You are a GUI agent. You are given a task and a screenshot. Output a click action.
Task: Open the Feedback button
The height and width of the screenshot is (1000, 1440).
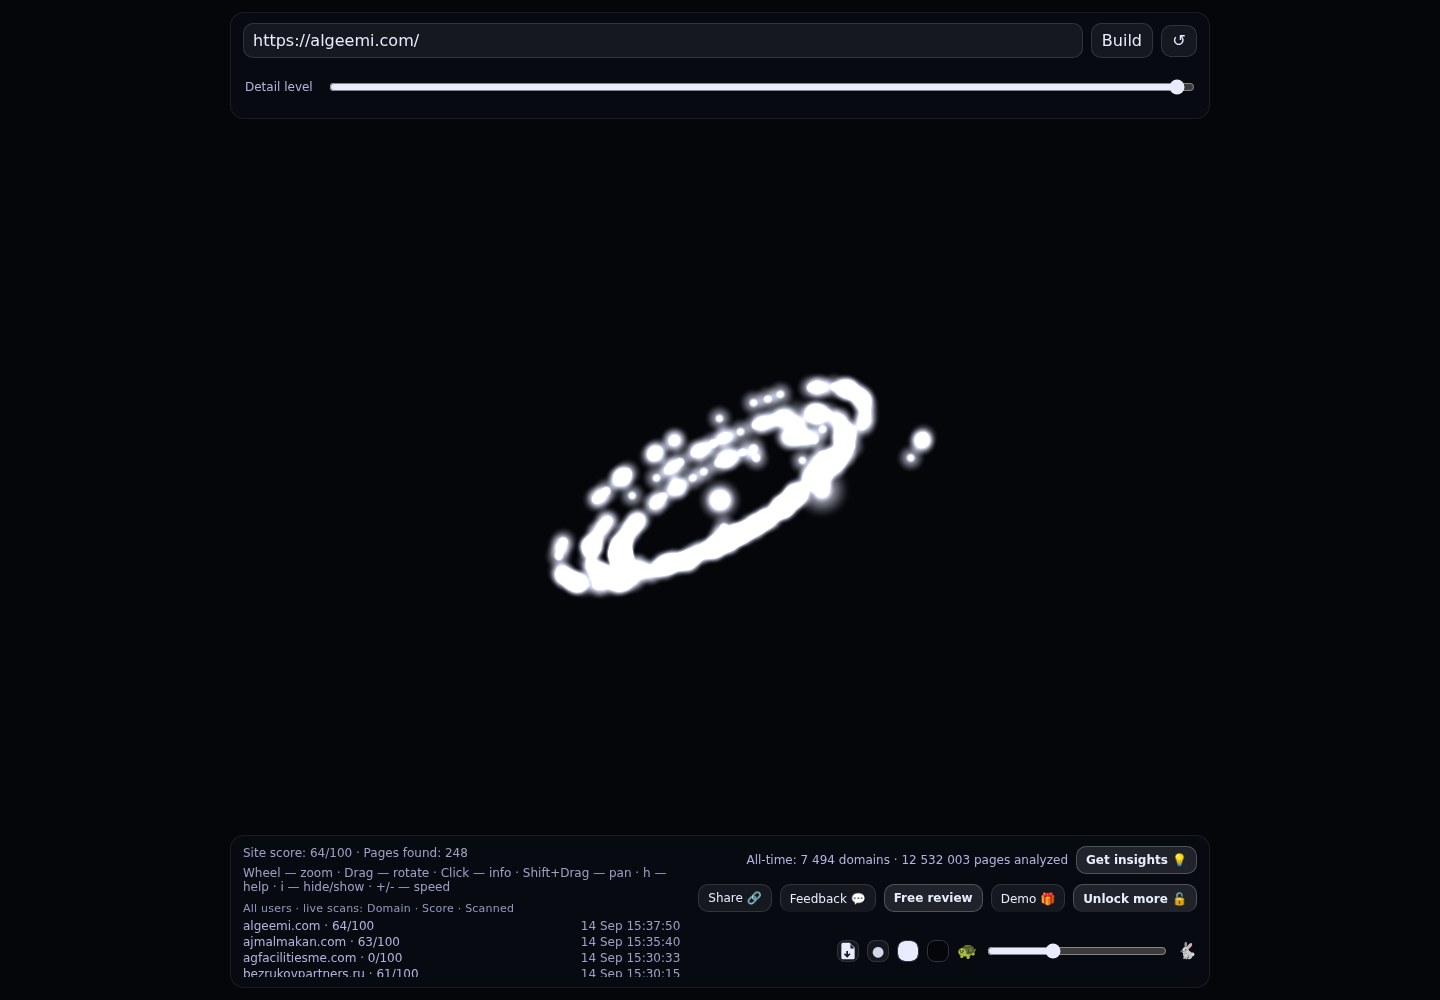[828, 898]
